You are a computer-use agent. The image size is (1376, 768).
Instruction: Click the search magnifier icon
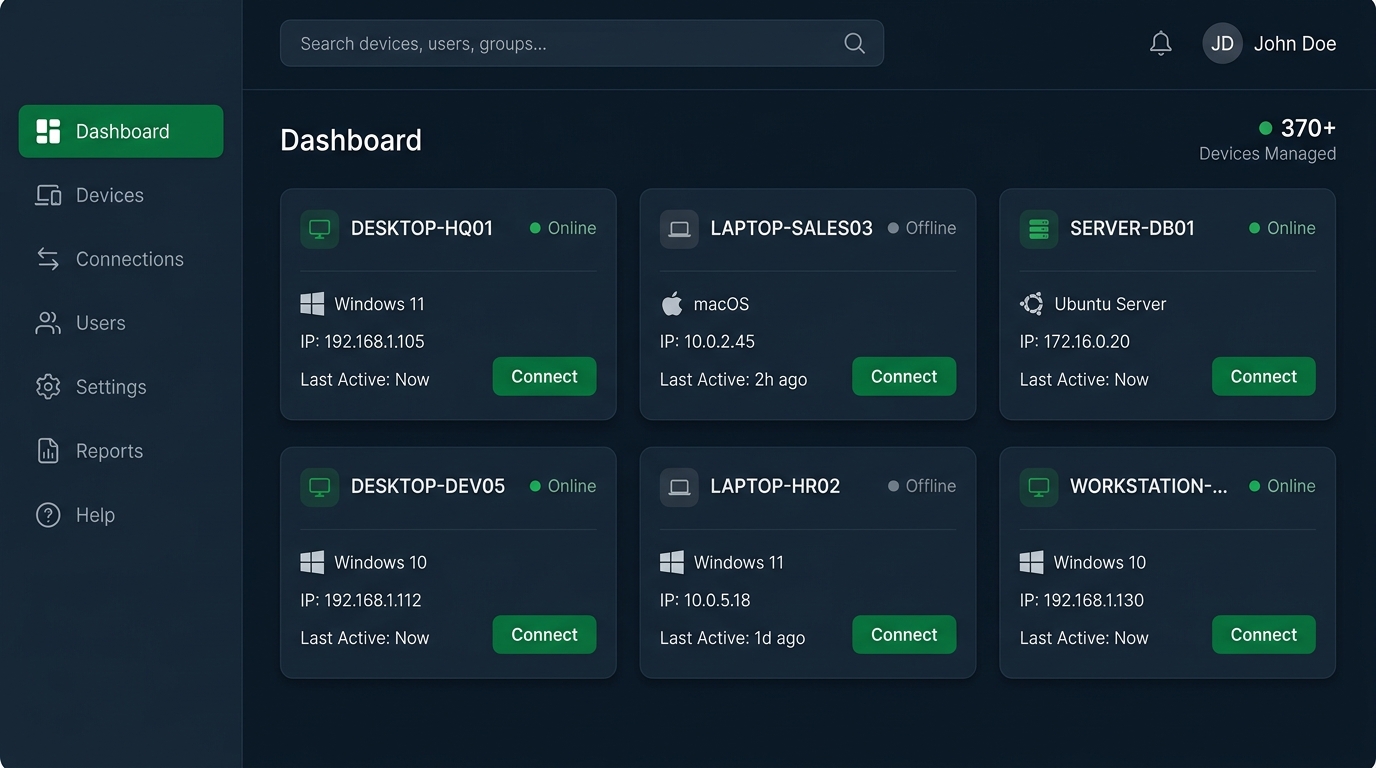click(x=854, y=43)
